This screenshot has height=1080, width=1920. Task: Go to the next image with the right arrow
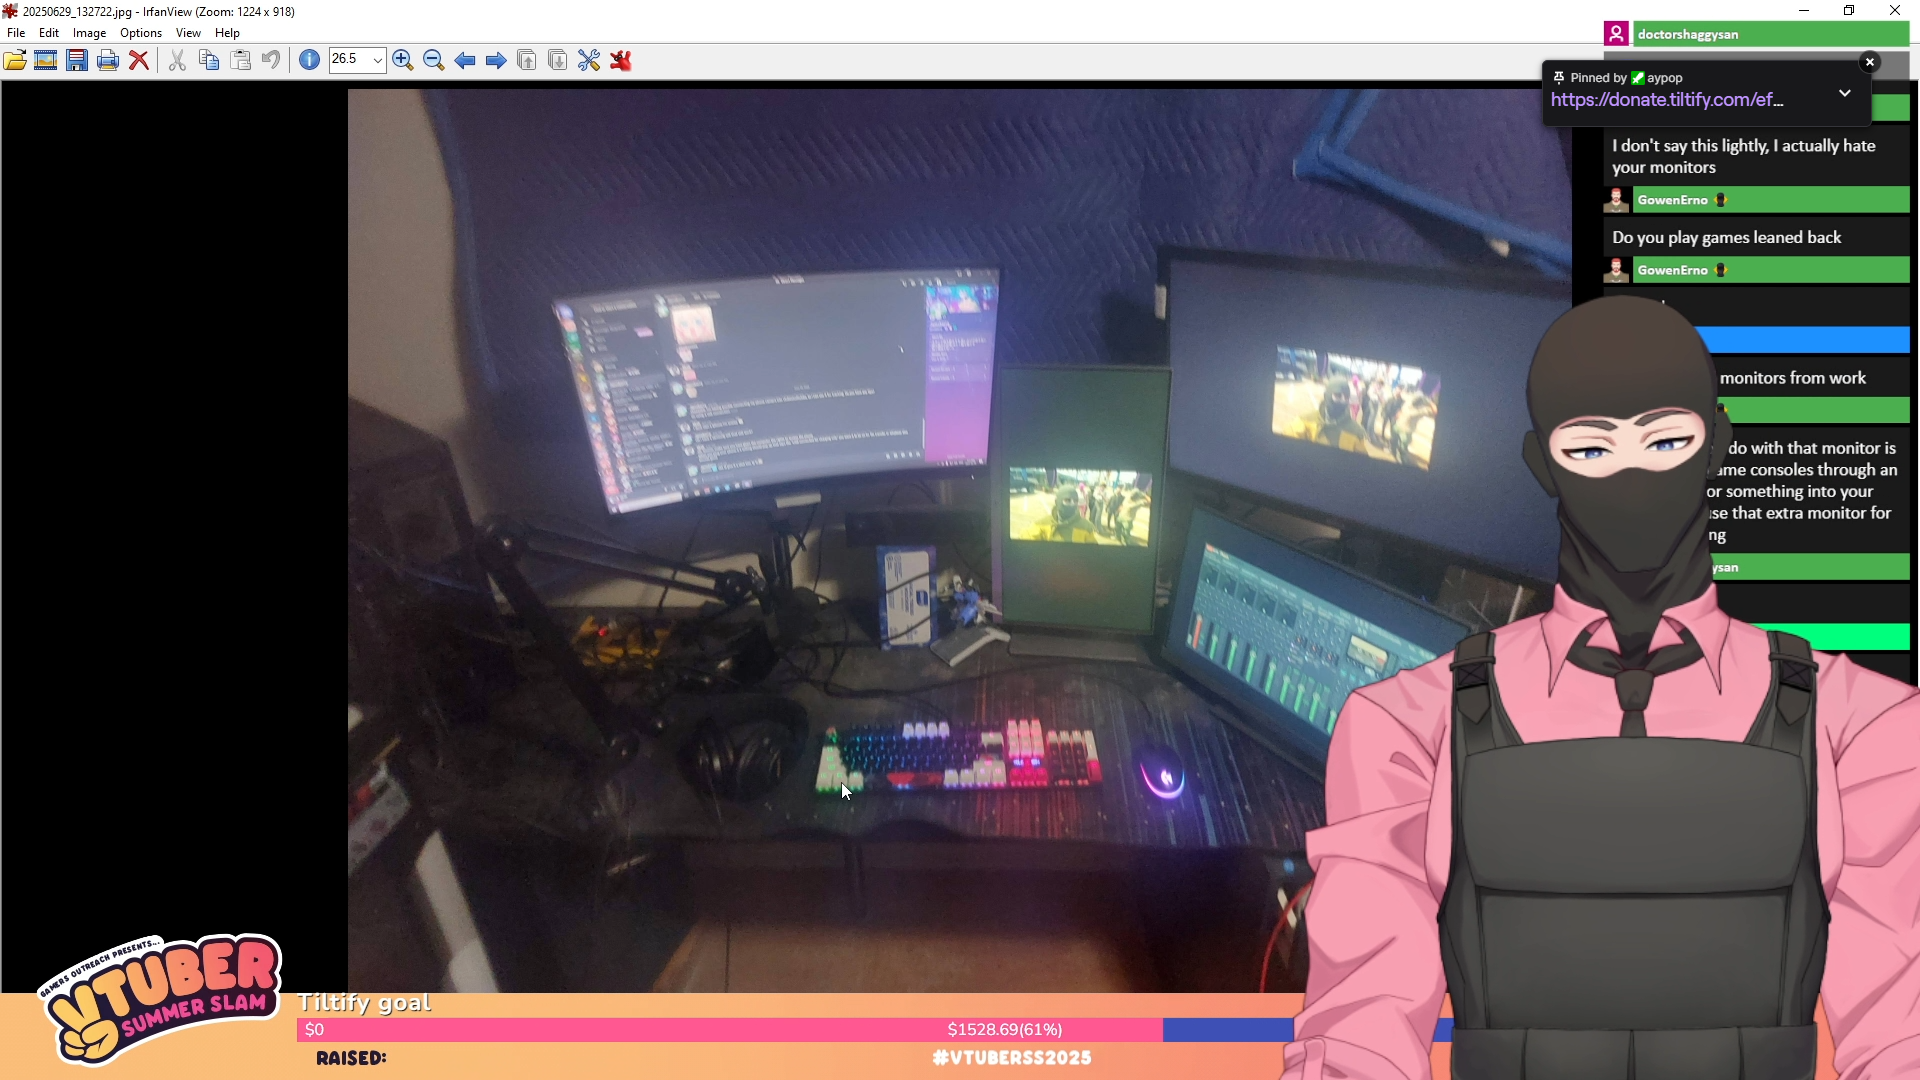[x=496, y=60]
